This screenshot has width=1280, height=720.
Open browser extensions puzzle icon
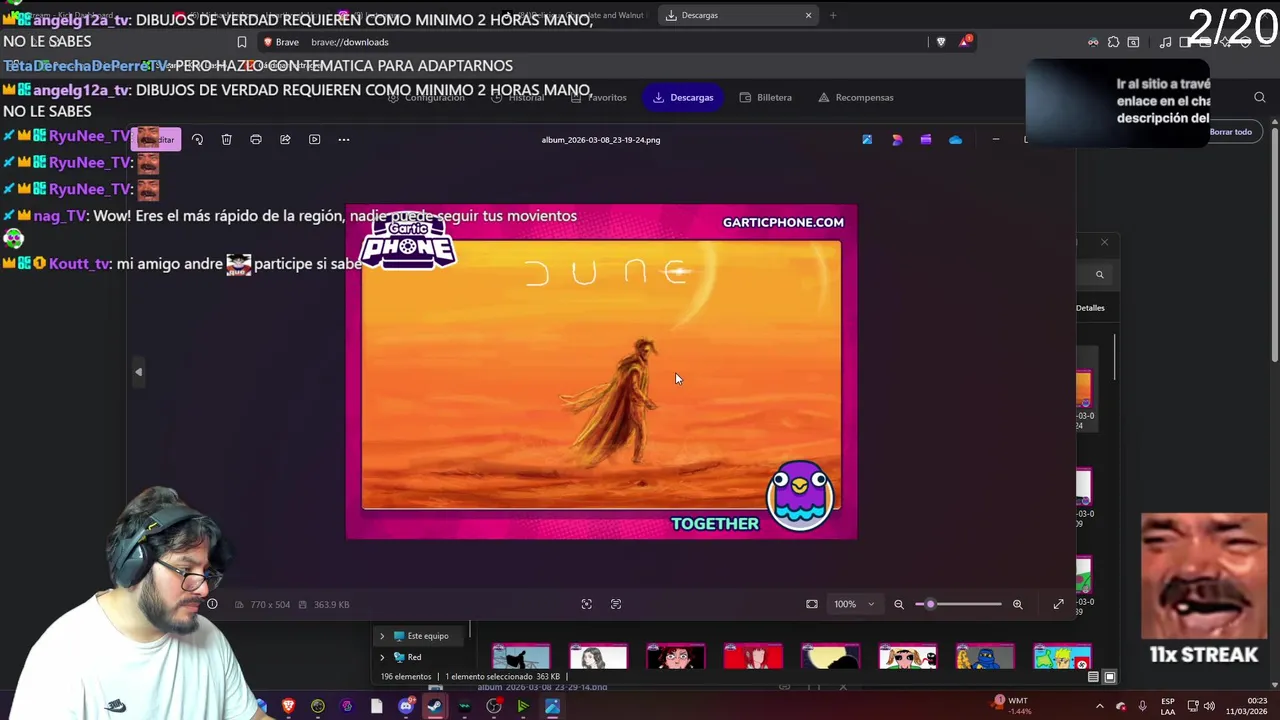pyautogui.click(x=1113, y=42)
